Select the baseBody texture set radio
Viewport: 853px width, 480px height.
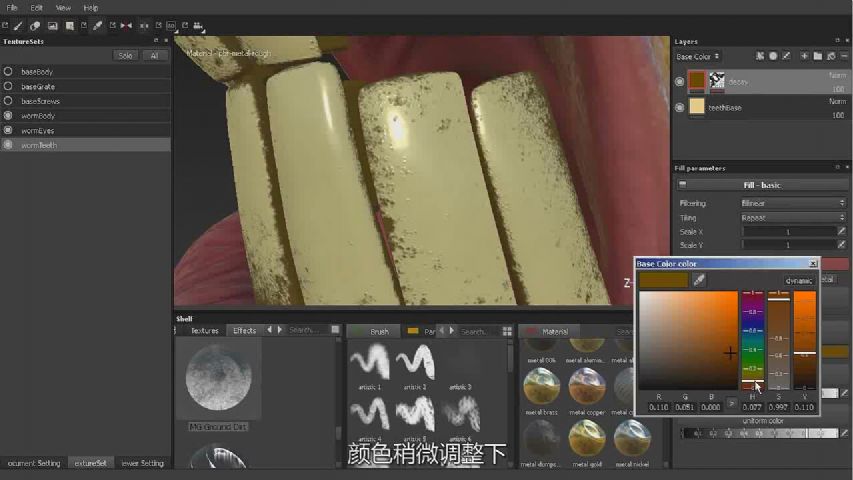pos(8,71)
